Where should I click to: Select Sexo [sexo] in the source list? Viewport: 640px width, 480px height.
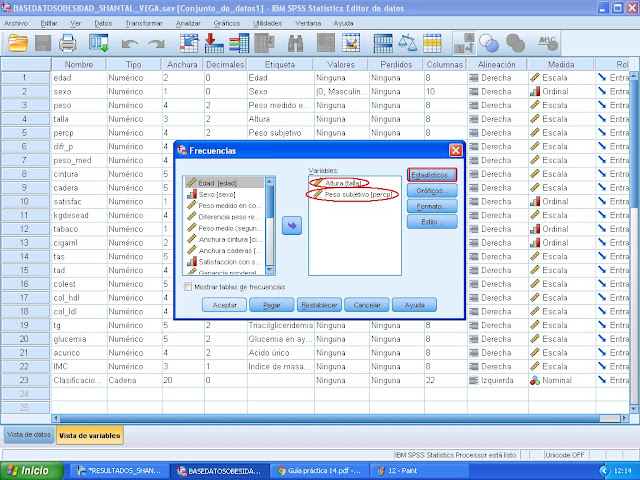tap(224, 194)
